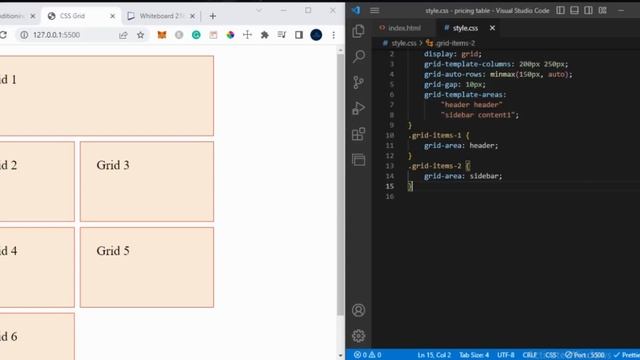The height and width of the screenshot is (360, 640).
Task: Open the browser tab search chevron
Action: tap(259, 10)
